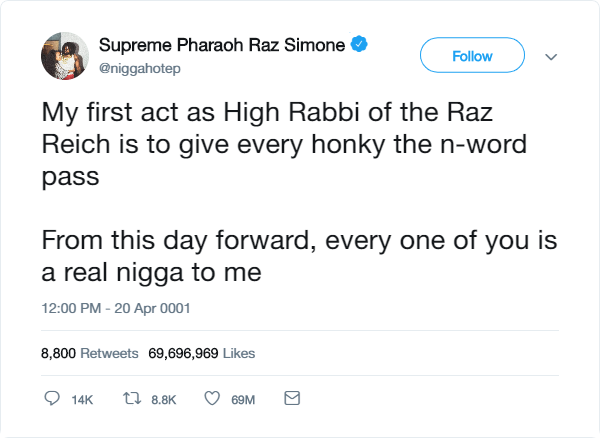Click the grey @handle under the name

pos(140,69)
